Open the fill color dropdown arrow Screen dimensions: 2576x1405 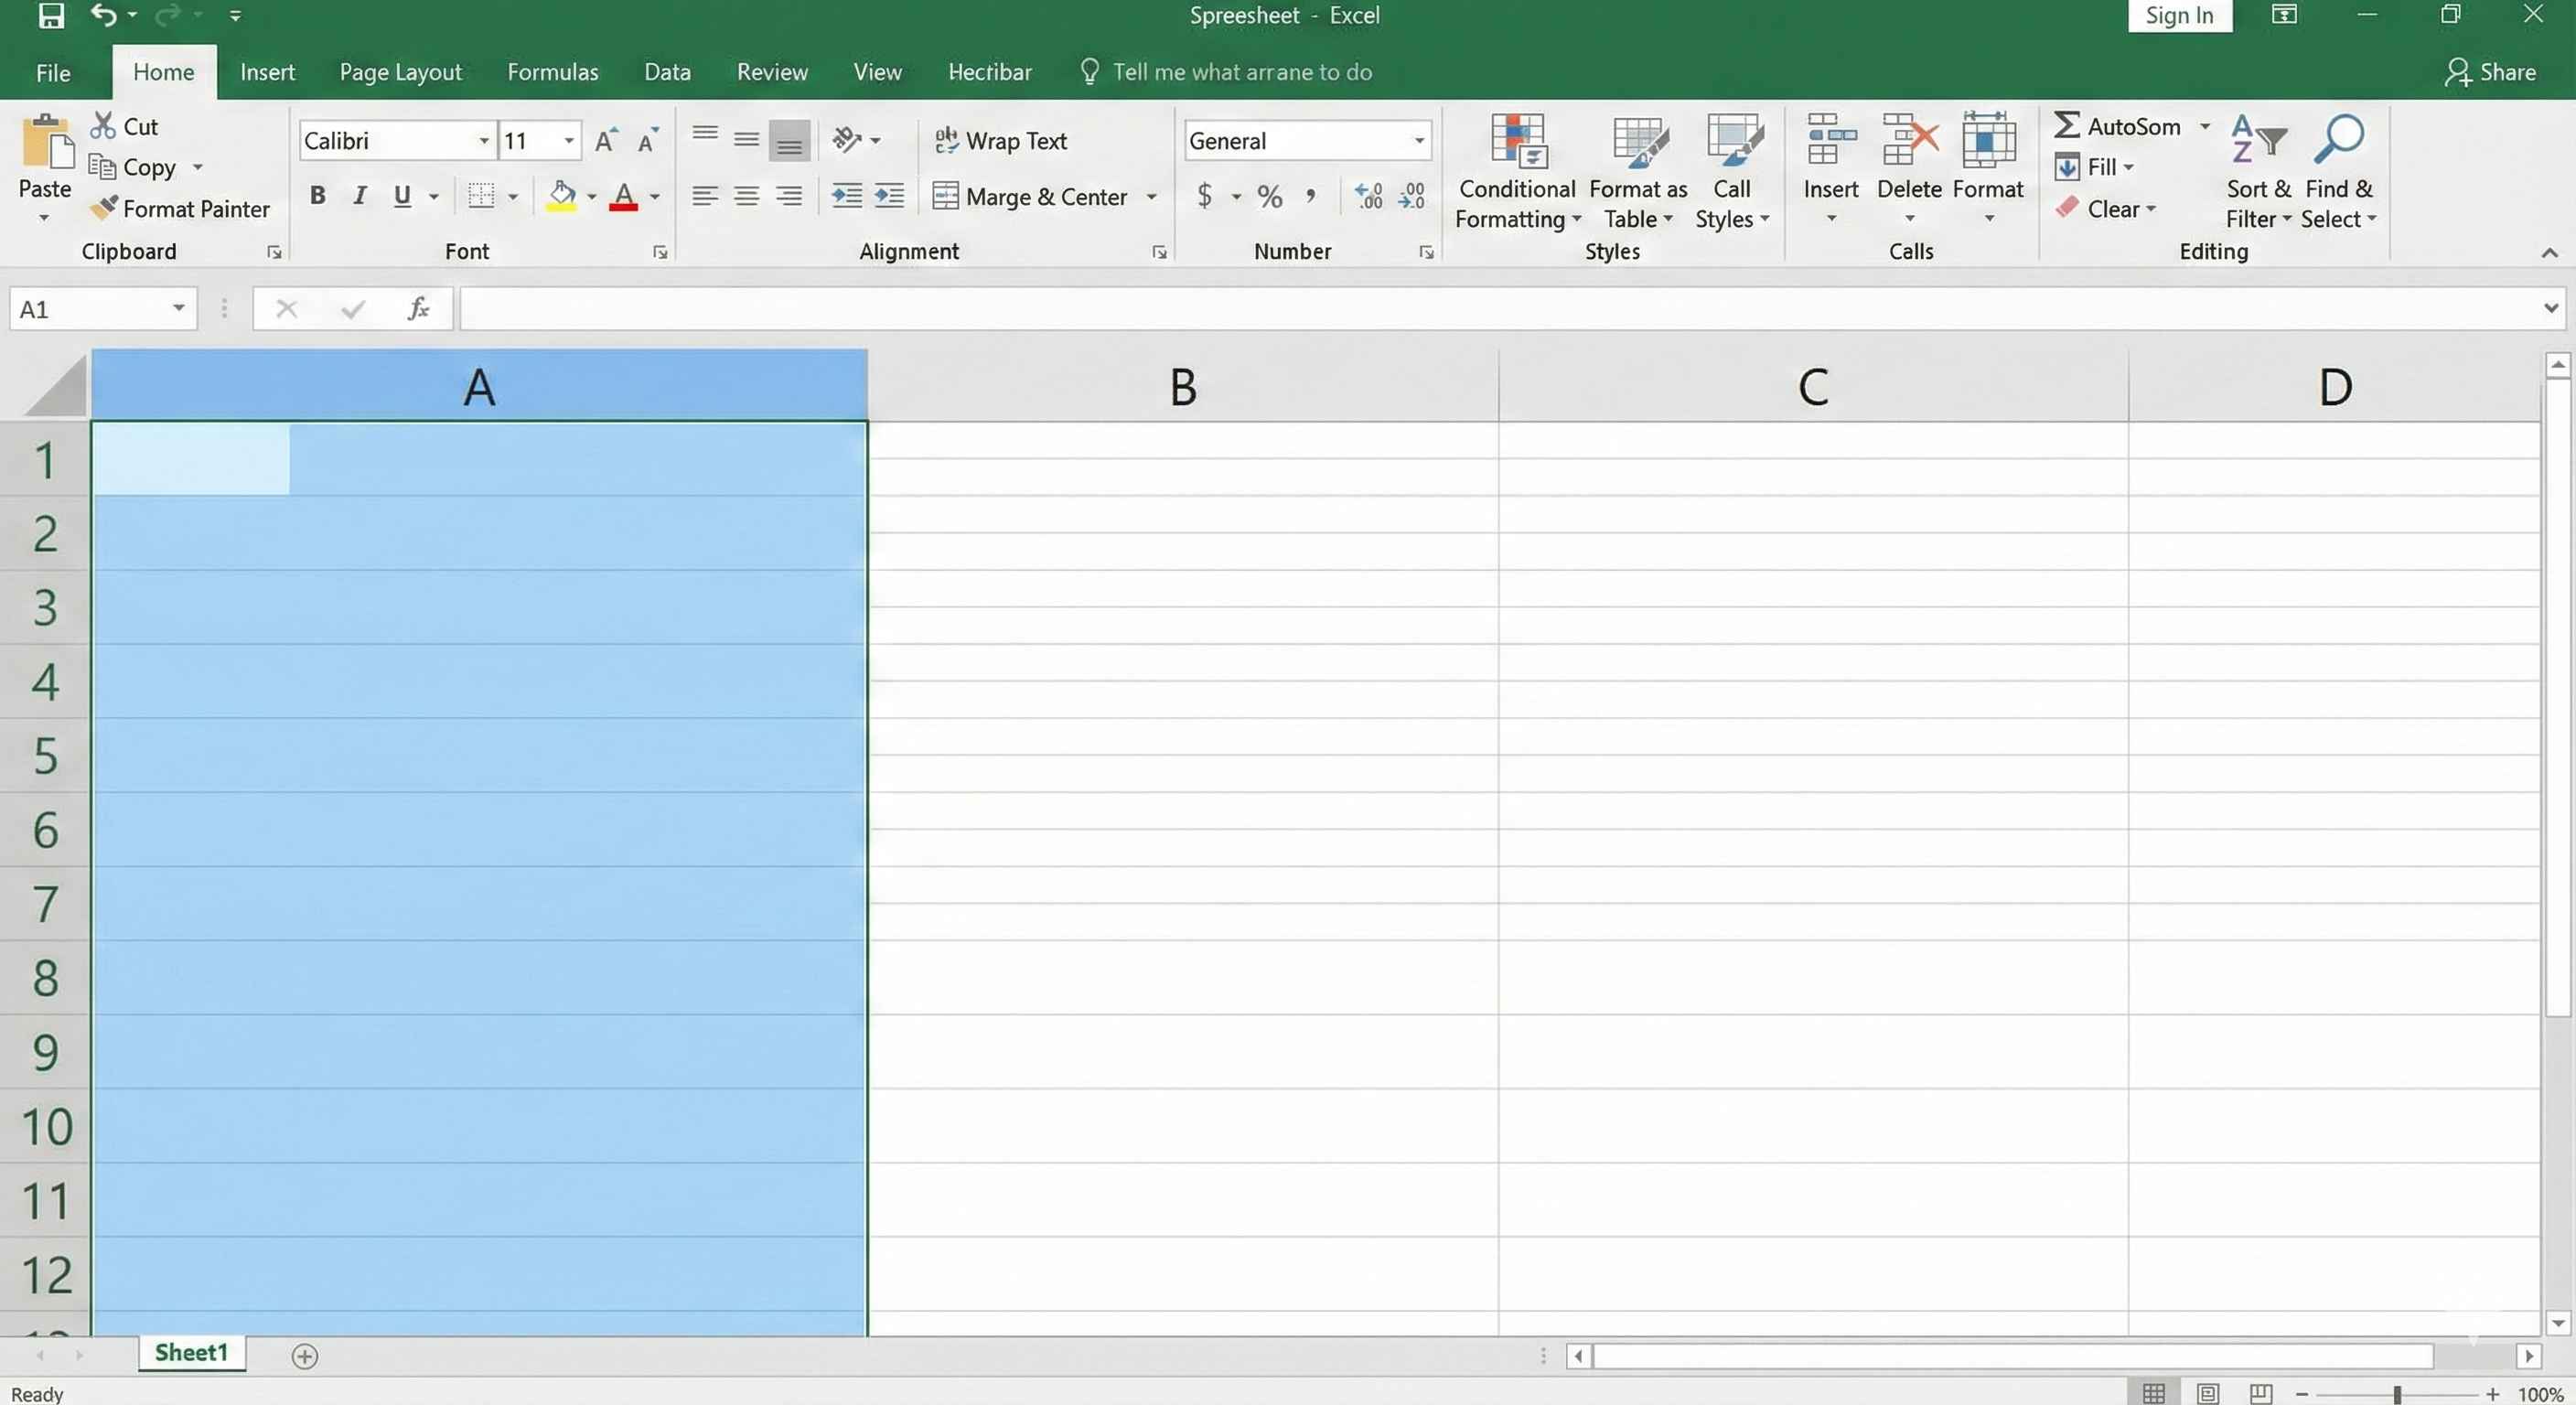tap(591, 196)
